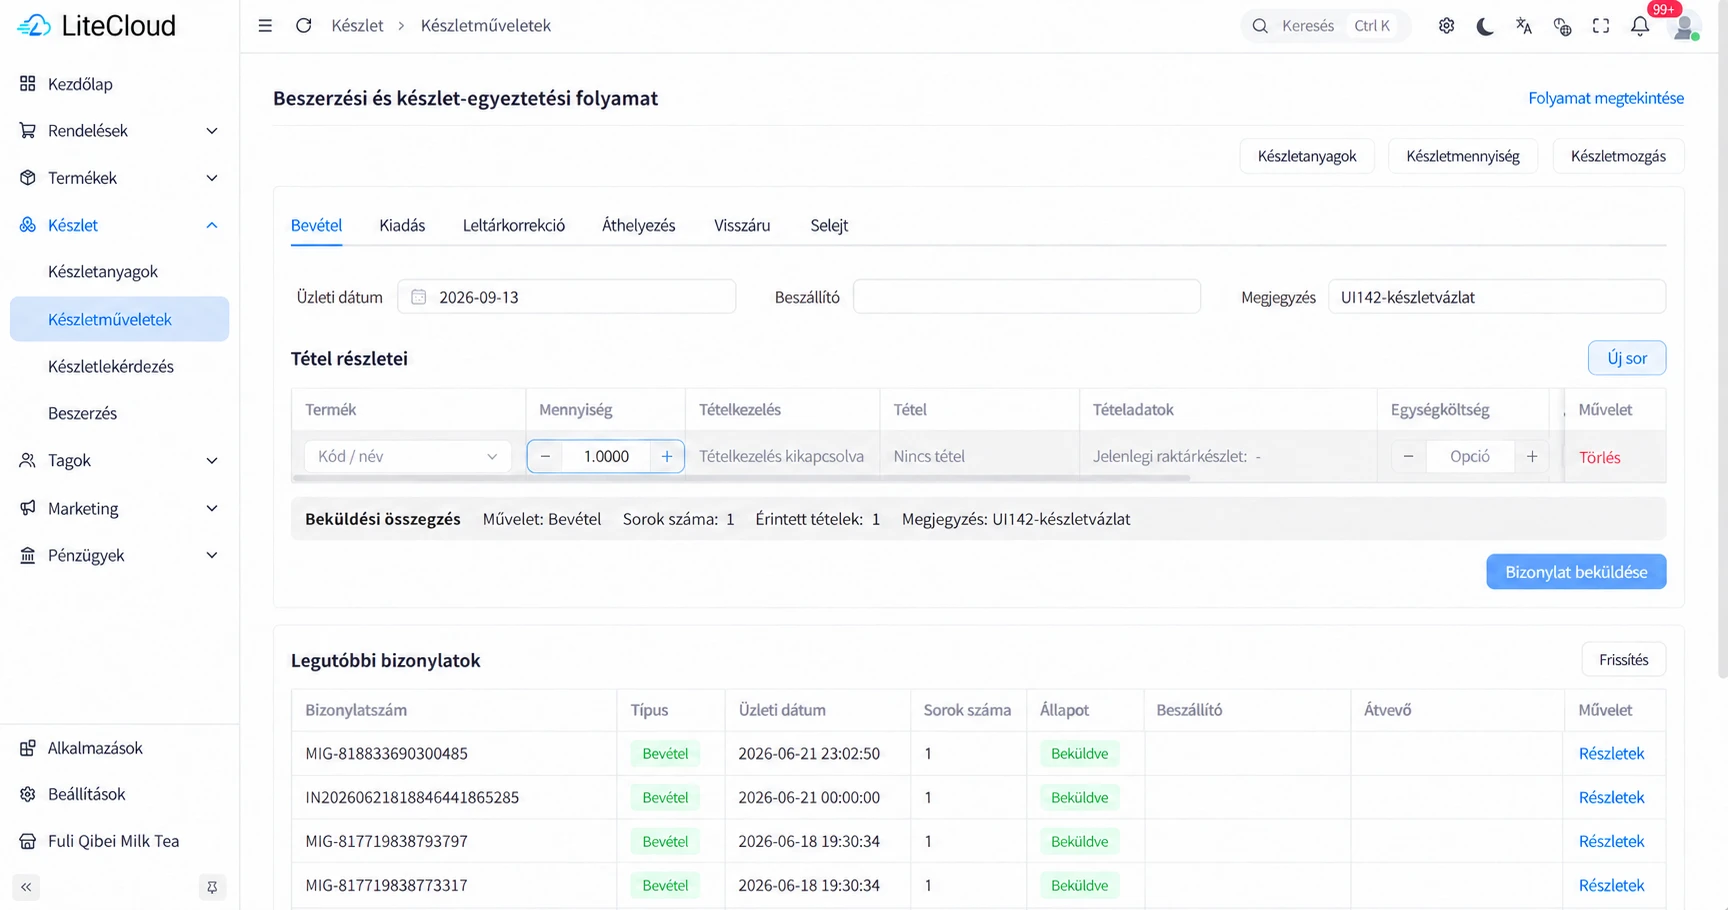
Task: Increase quantity with the plus stepper
Action: pos(667,456)
